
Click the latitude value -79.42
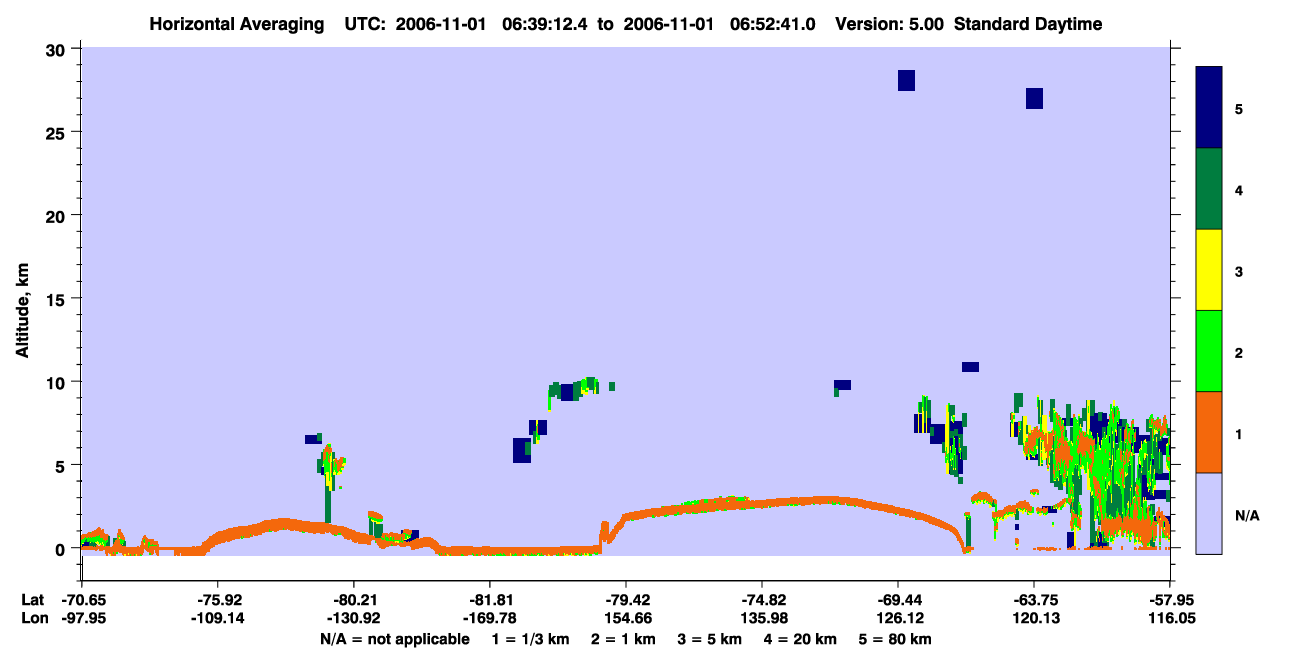(x=626, y=600)
